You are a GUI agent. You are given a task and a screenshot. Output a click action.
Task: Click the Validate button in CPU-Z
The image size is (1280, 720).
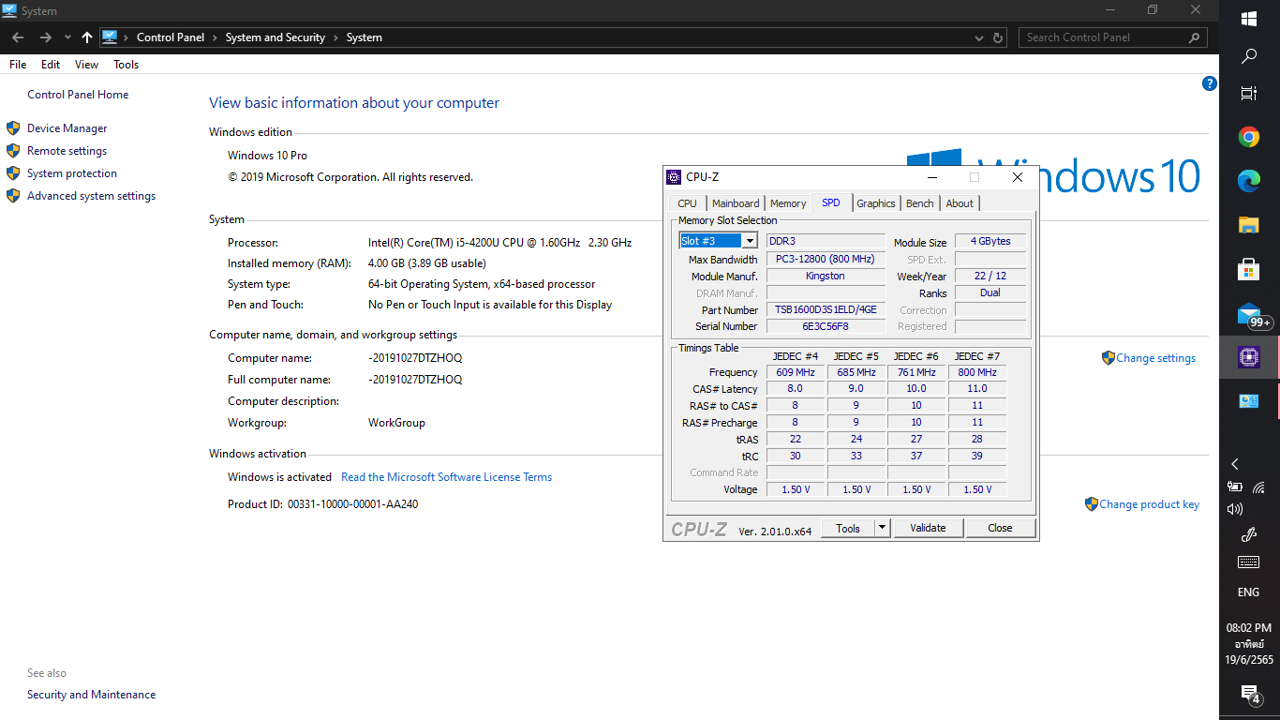(928, 528)
